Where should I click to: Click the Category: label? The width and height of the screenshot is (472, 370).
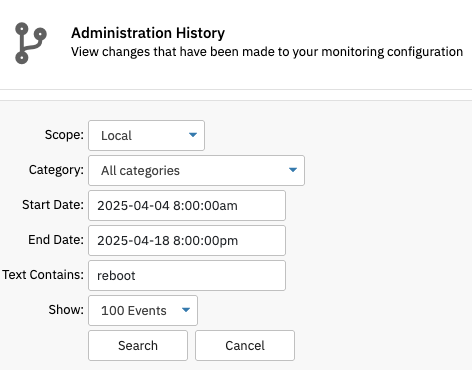(56, 170)
